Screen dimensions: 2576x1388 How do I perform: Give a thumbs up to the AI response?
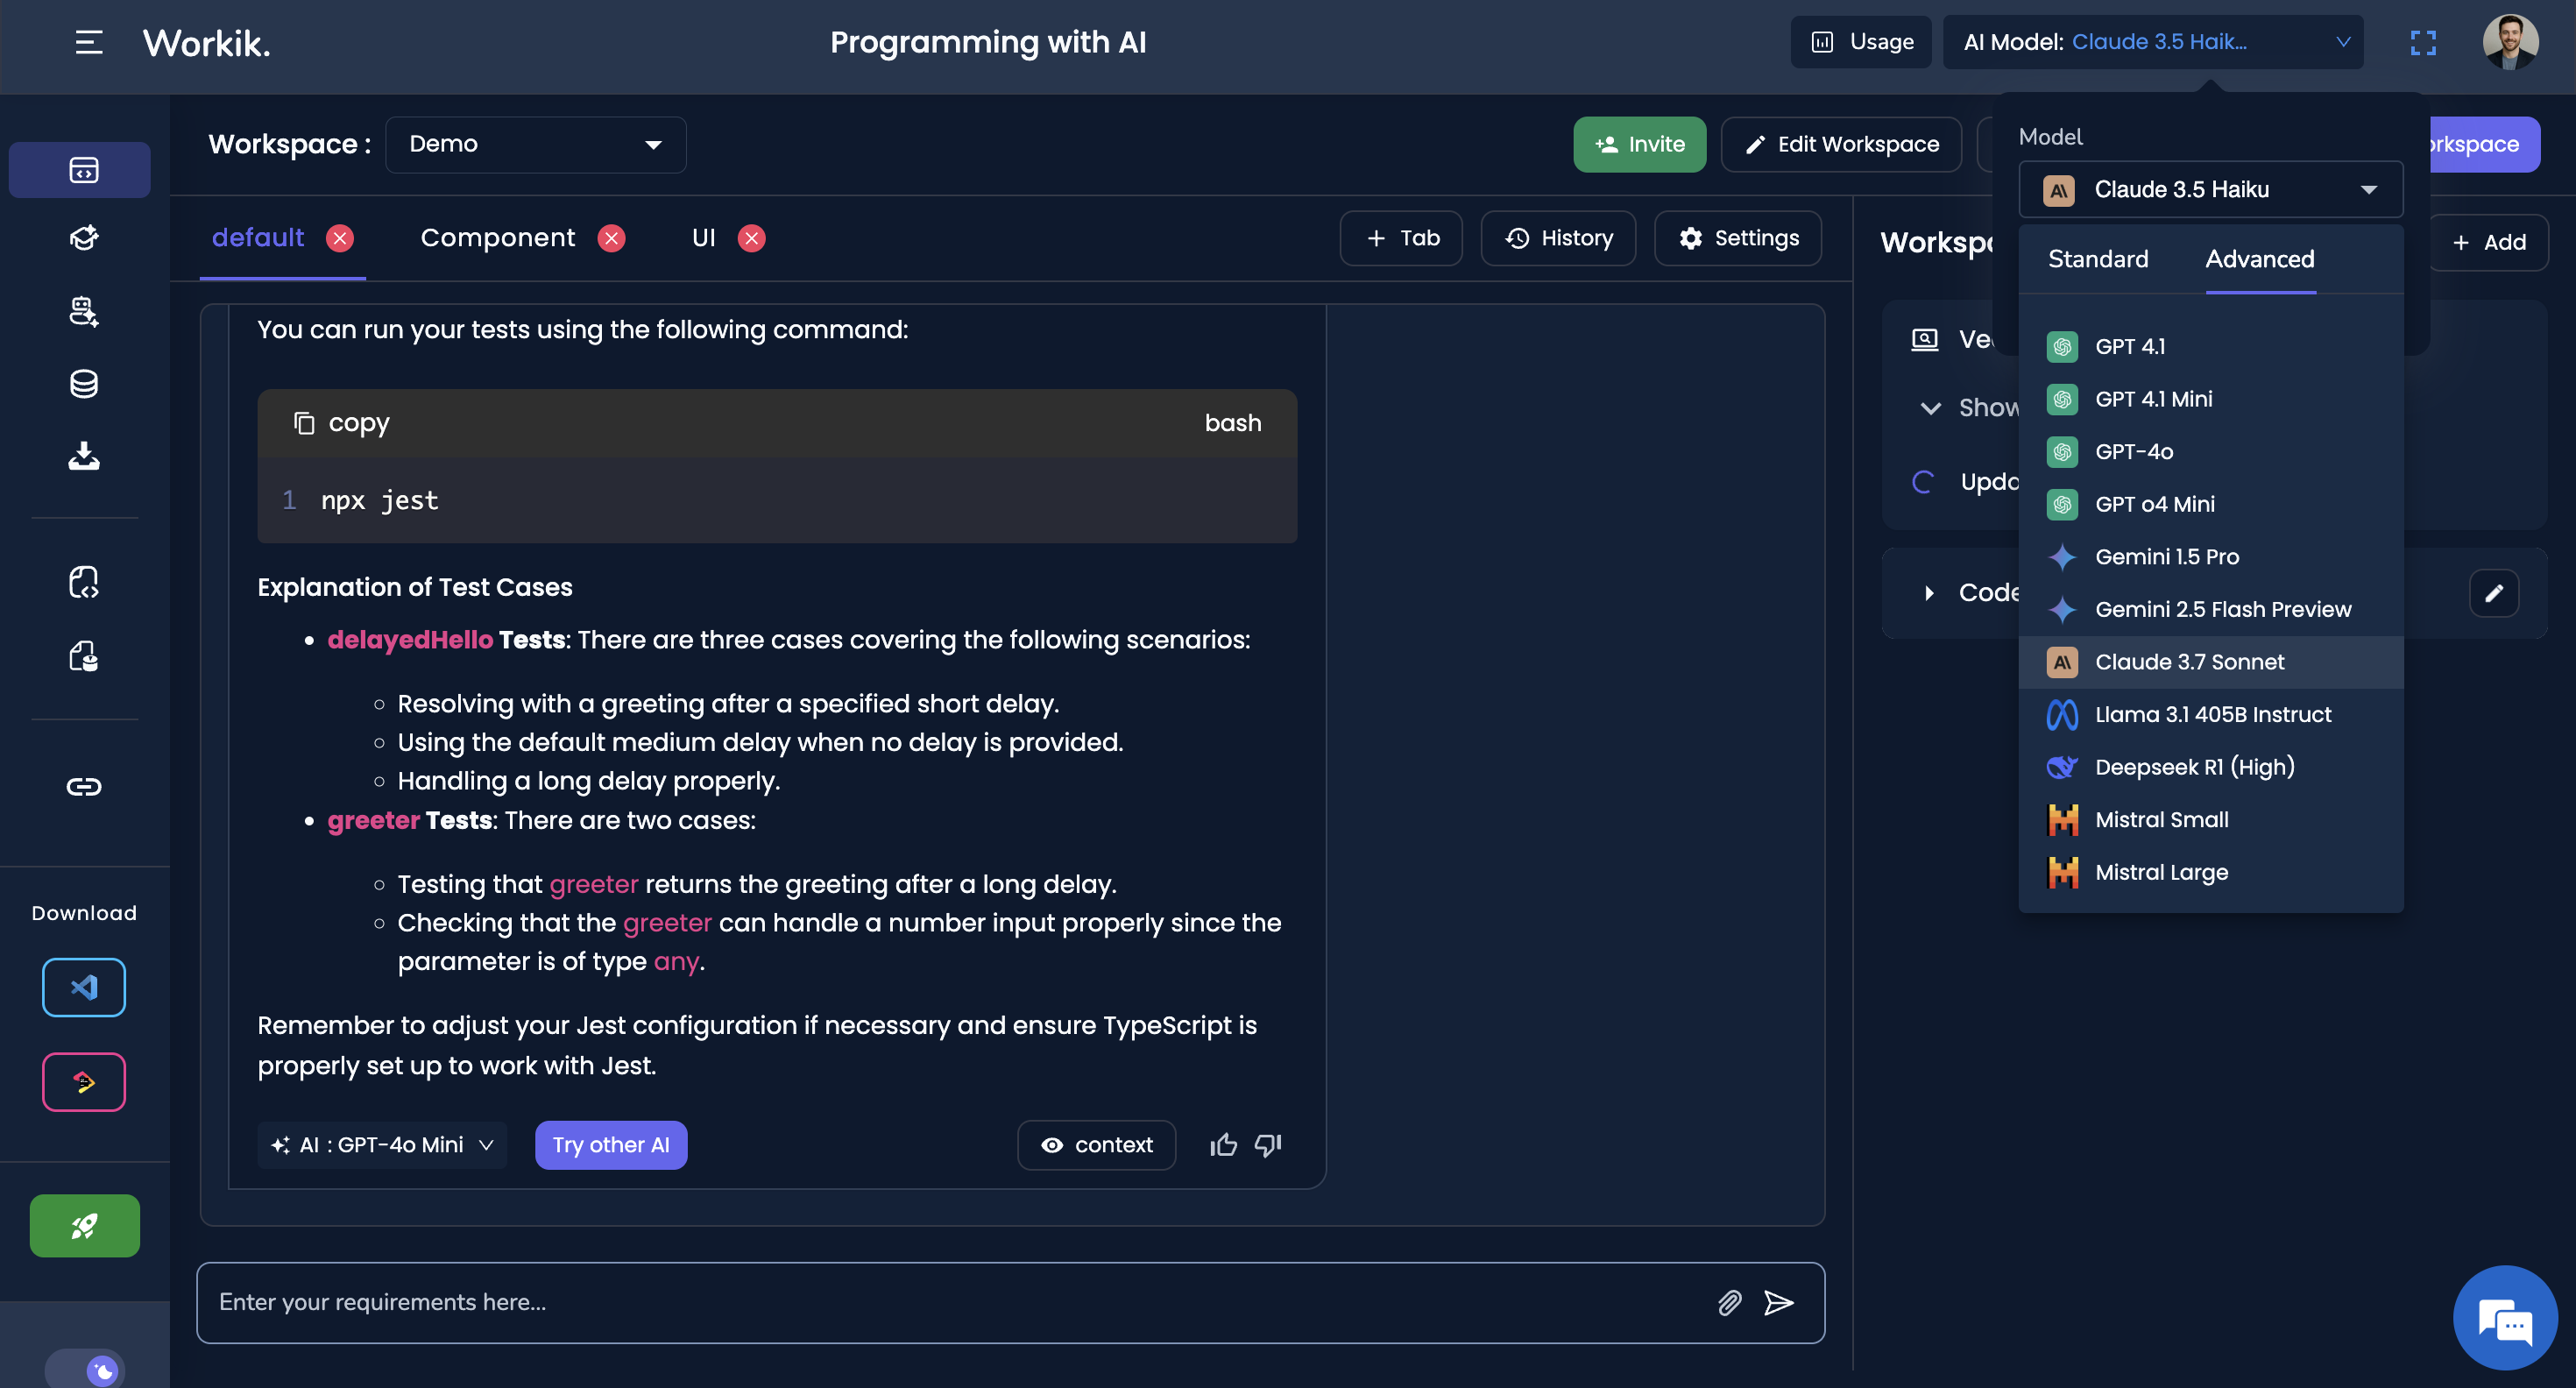pos(1222,1145)
